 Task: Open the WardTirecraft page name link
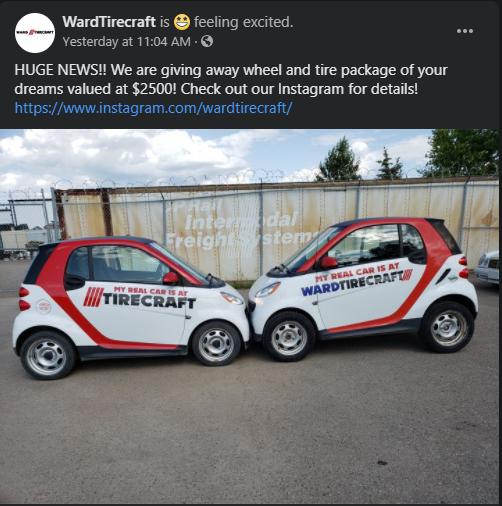pos(109,22)
